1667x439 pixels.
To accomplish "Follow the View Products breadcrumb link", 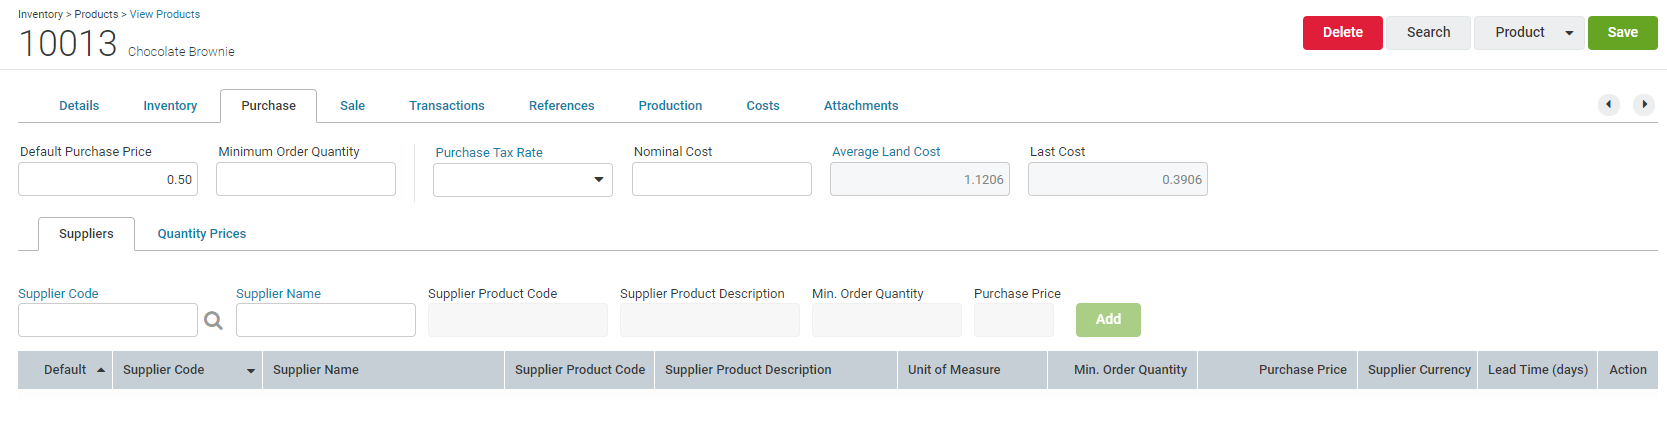I will click(x=165, y=14).
